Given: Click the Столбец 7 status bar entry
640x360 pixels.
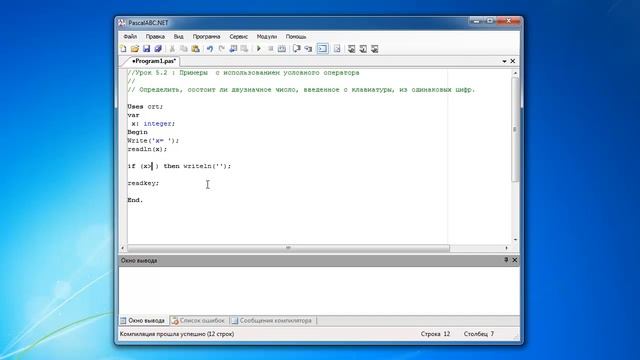Looking at the screenshot, I should [x=478, y=334].
